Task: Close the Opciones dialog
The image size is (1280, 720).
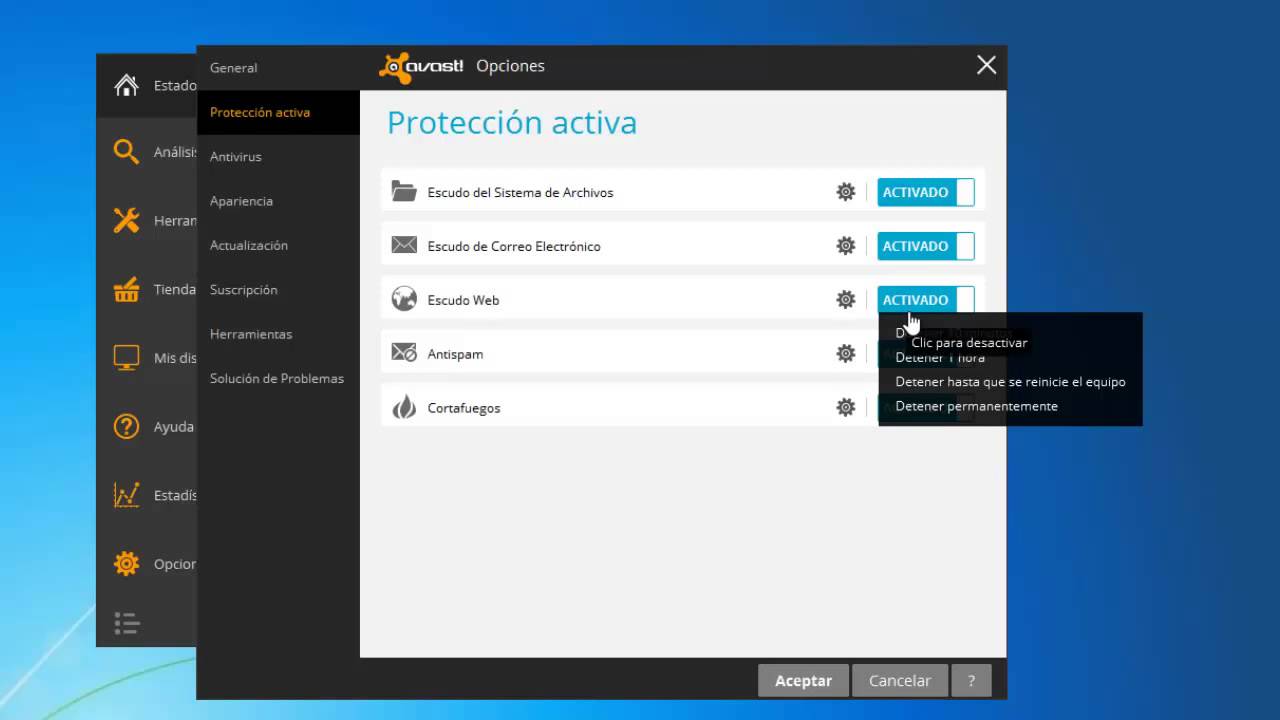Action: pyautogui.click(x=986, y=65)
